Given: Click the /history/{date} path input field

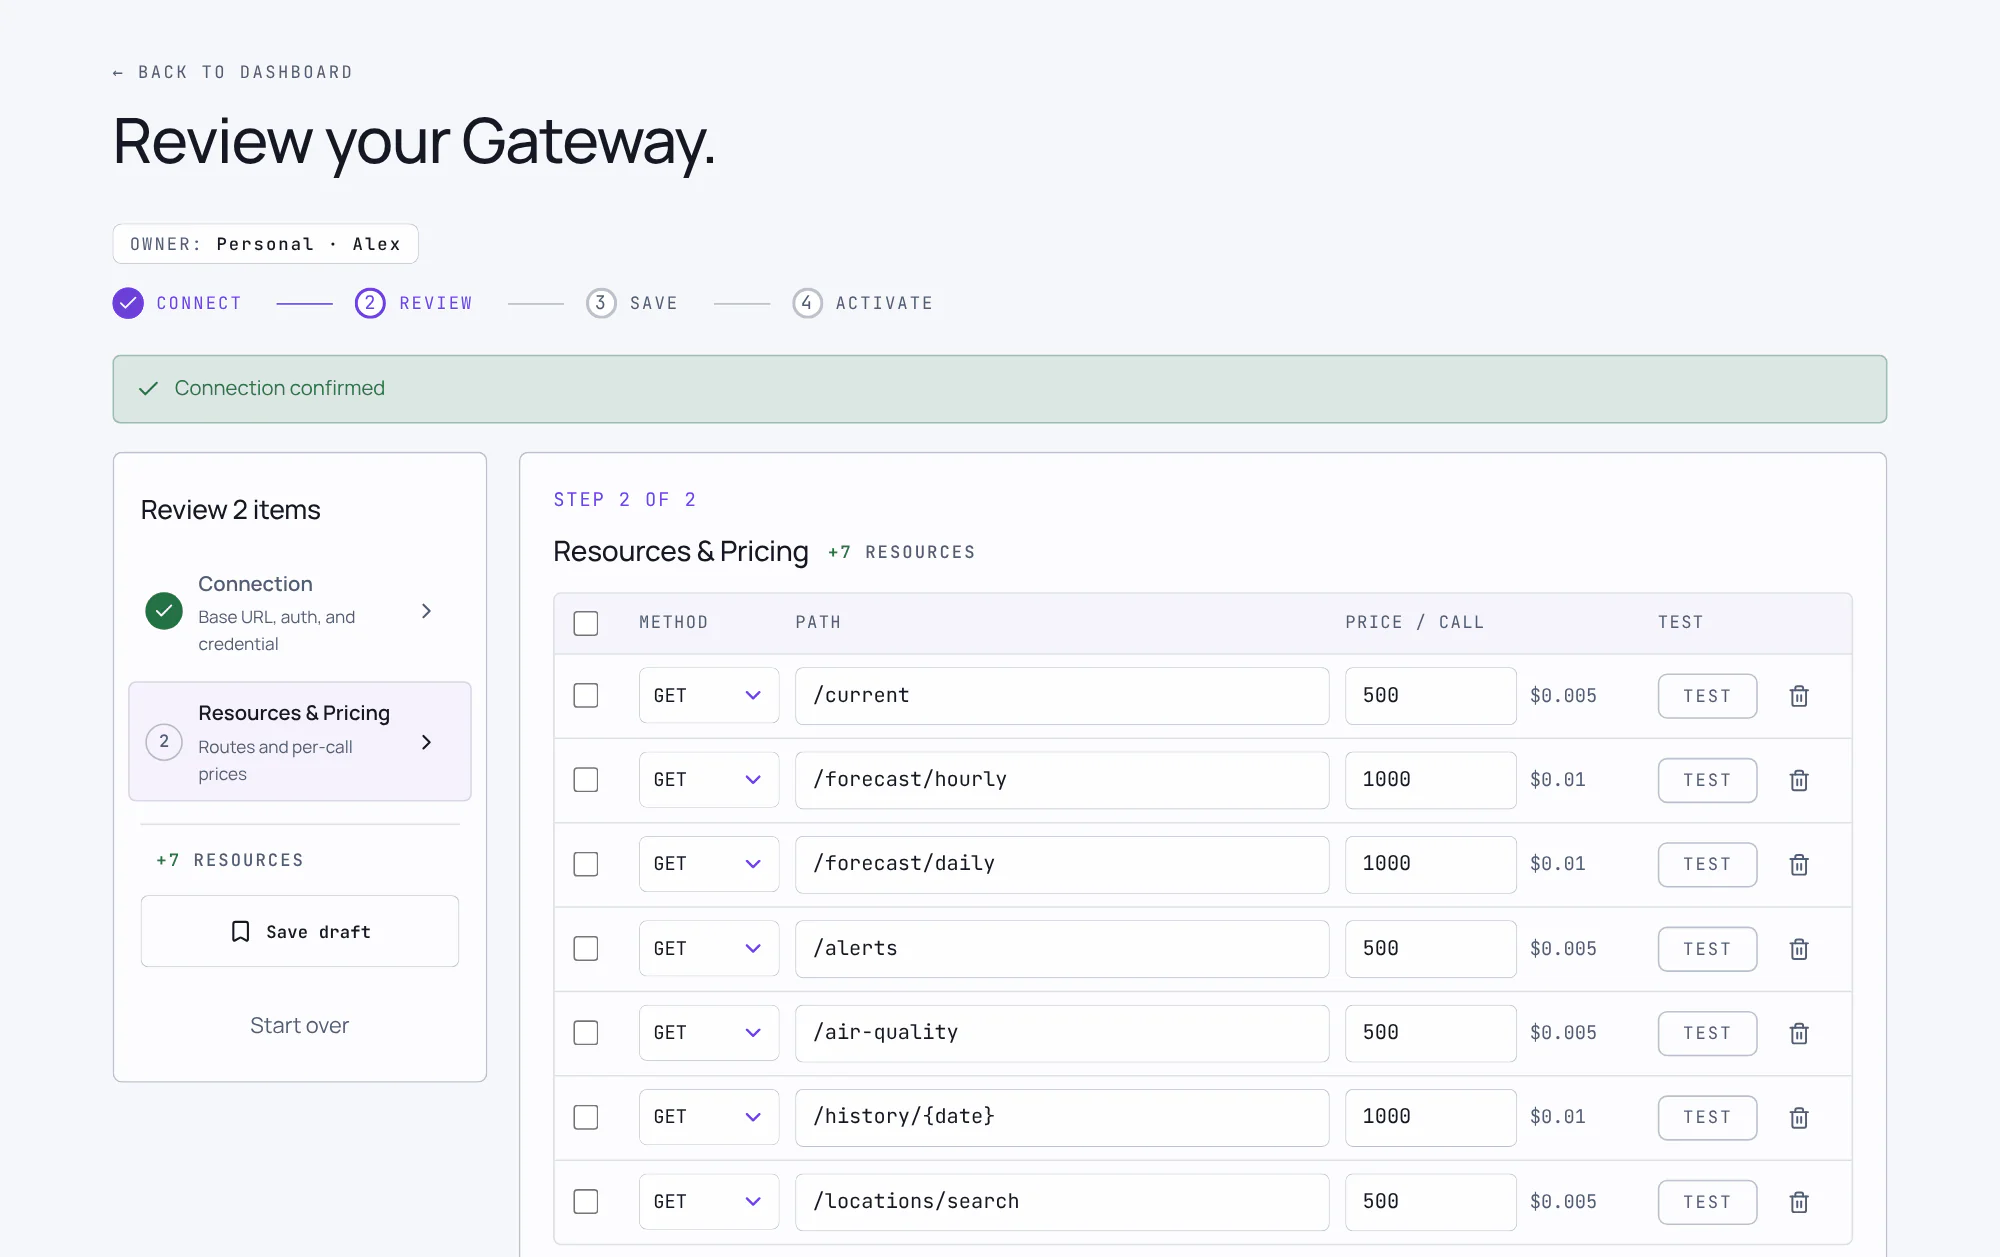Looking at the screenshot, I should (1062, 1117).
